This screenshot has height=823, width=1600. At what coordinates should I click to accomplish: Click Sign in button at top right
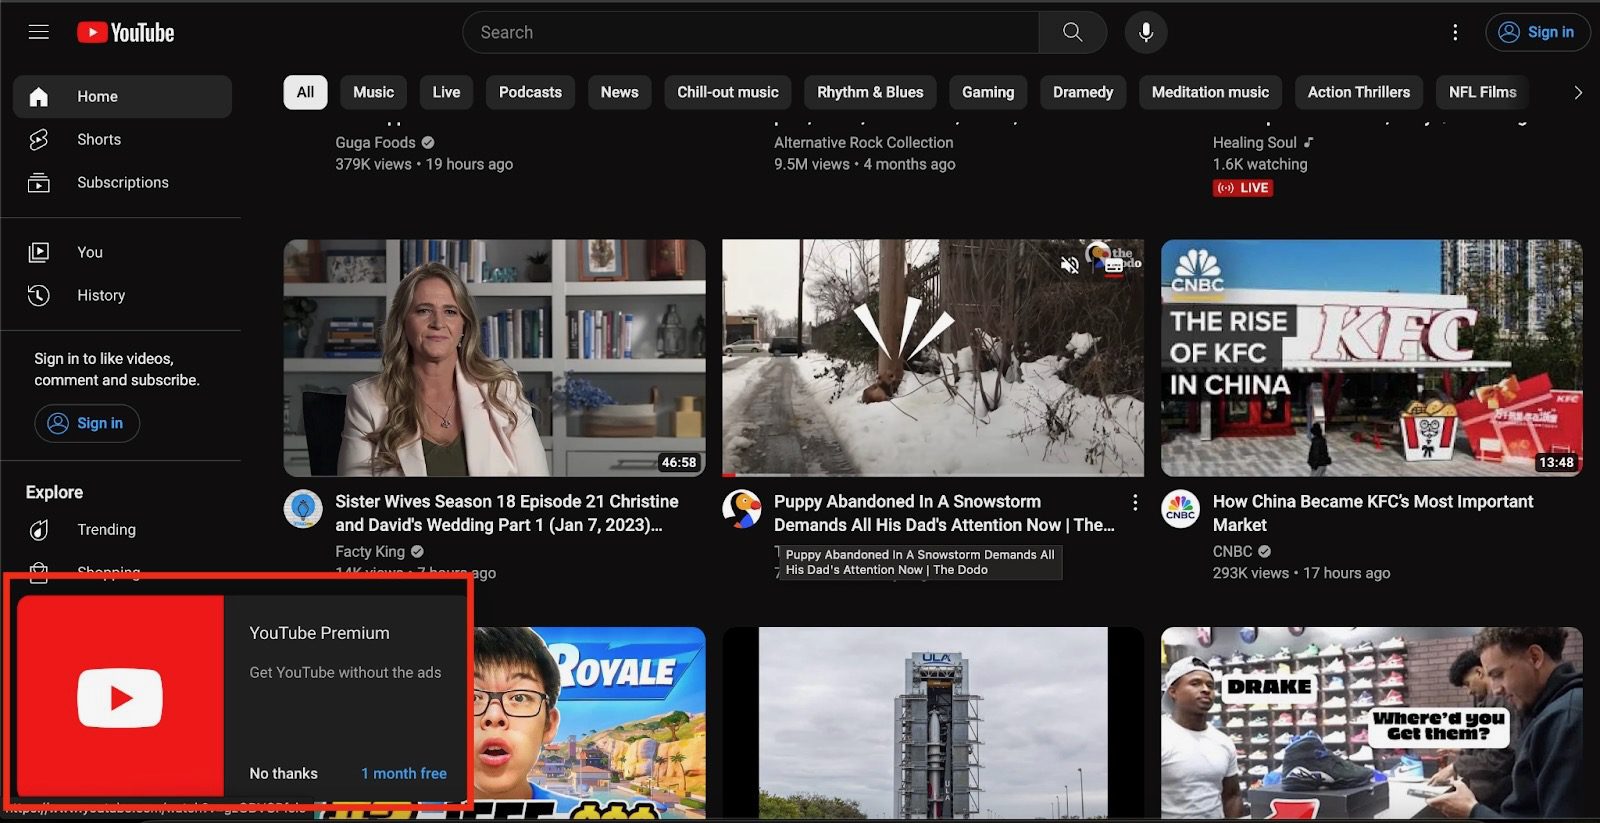point(1537,32)
